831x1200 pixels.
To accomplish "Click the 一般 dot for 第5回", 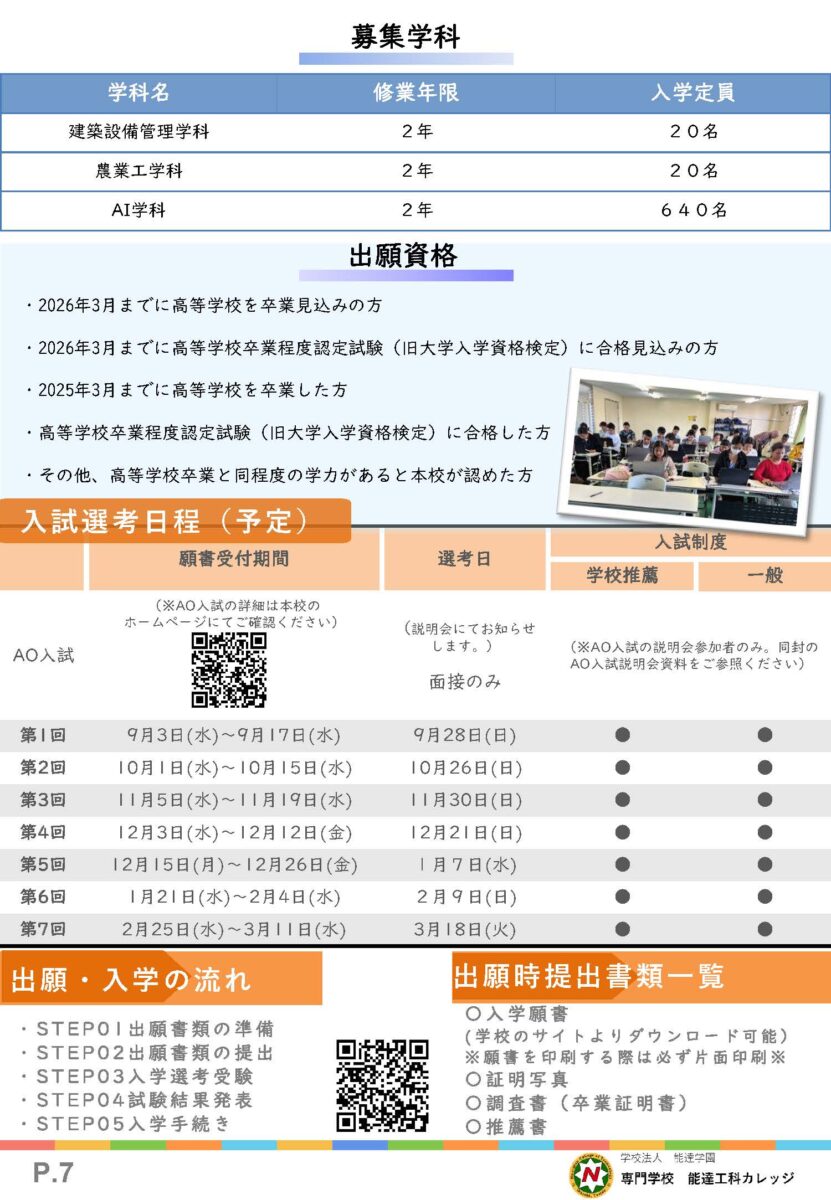I will click(x=765, y=864).
